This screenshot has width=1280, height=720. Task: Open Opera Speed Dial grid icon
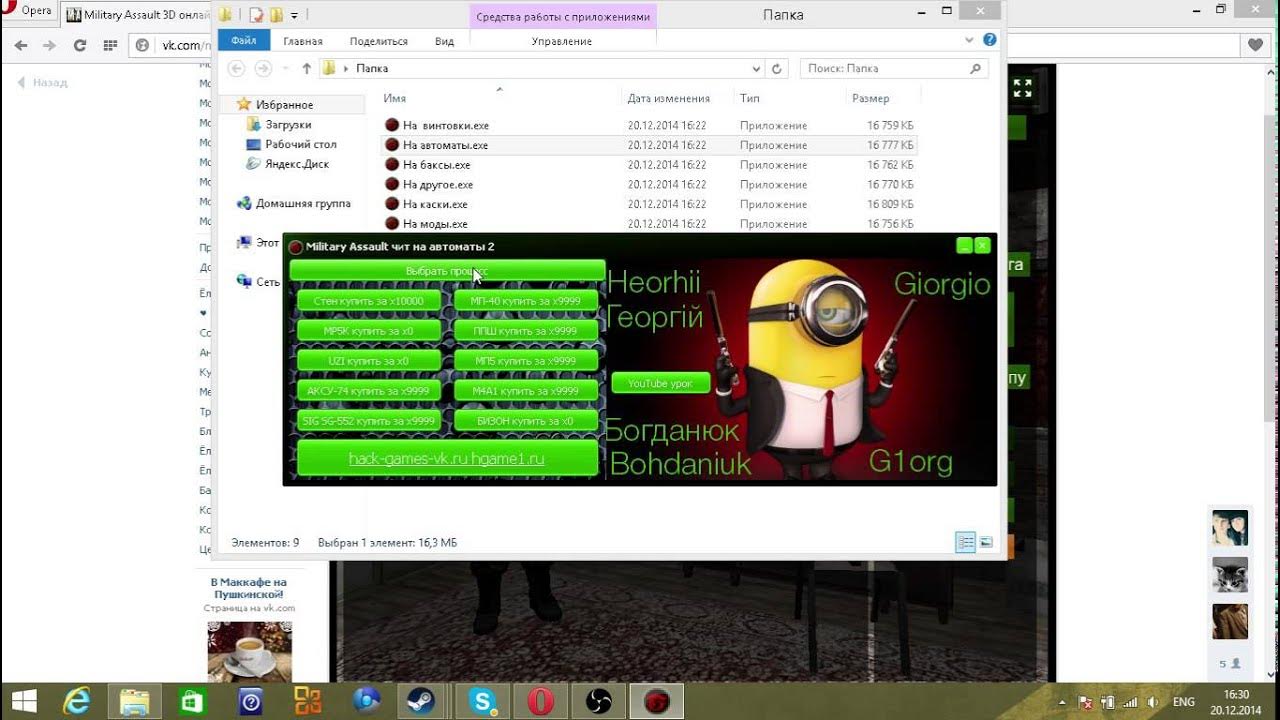coord(110,46)
